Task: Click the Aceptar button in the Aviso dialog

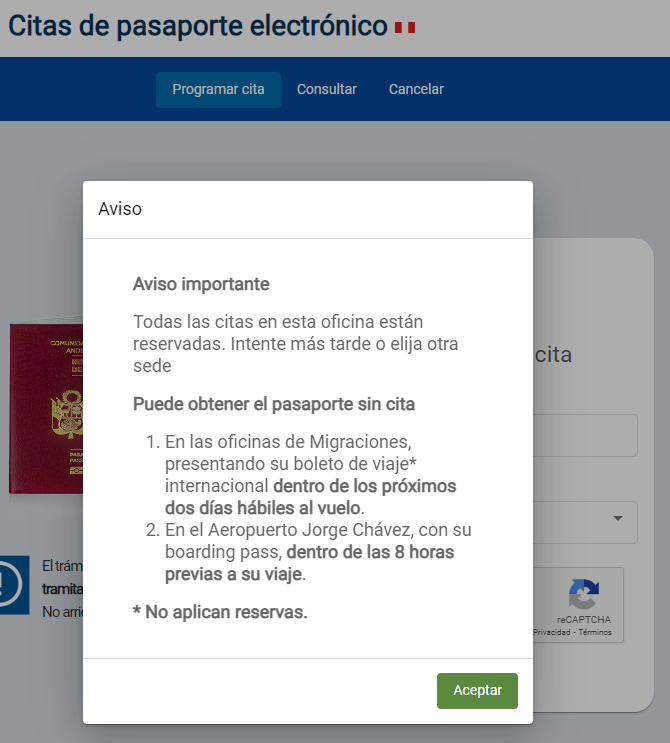Action: [477, 690]
